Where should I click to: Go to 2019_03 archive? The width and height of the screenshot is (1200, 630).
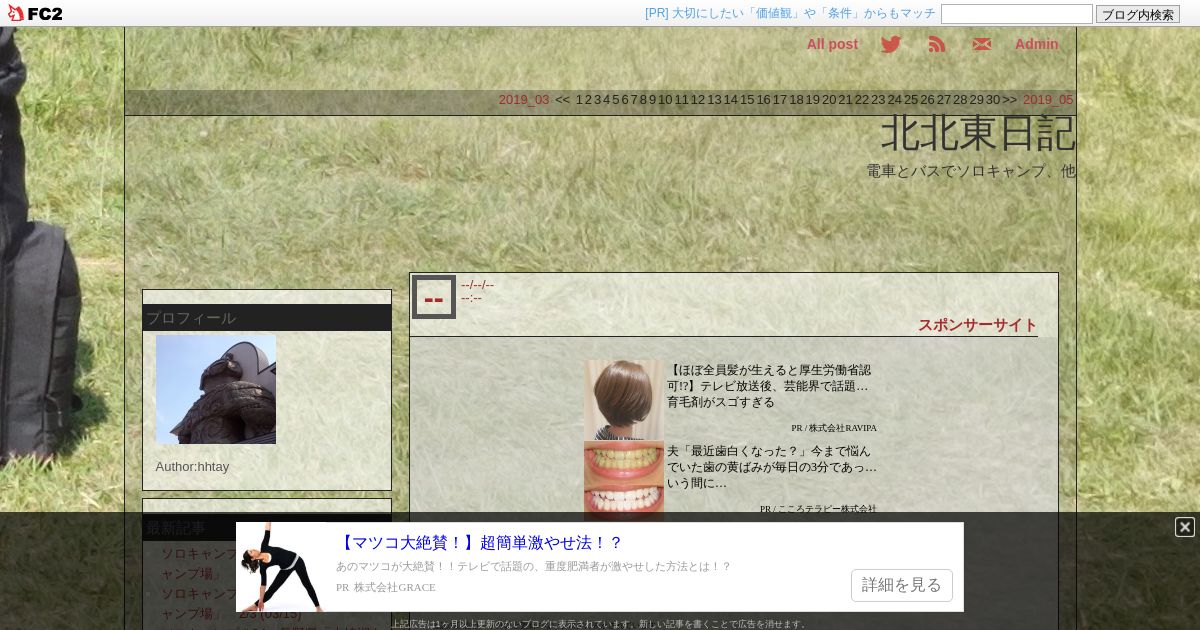click(x=524, y=100)
